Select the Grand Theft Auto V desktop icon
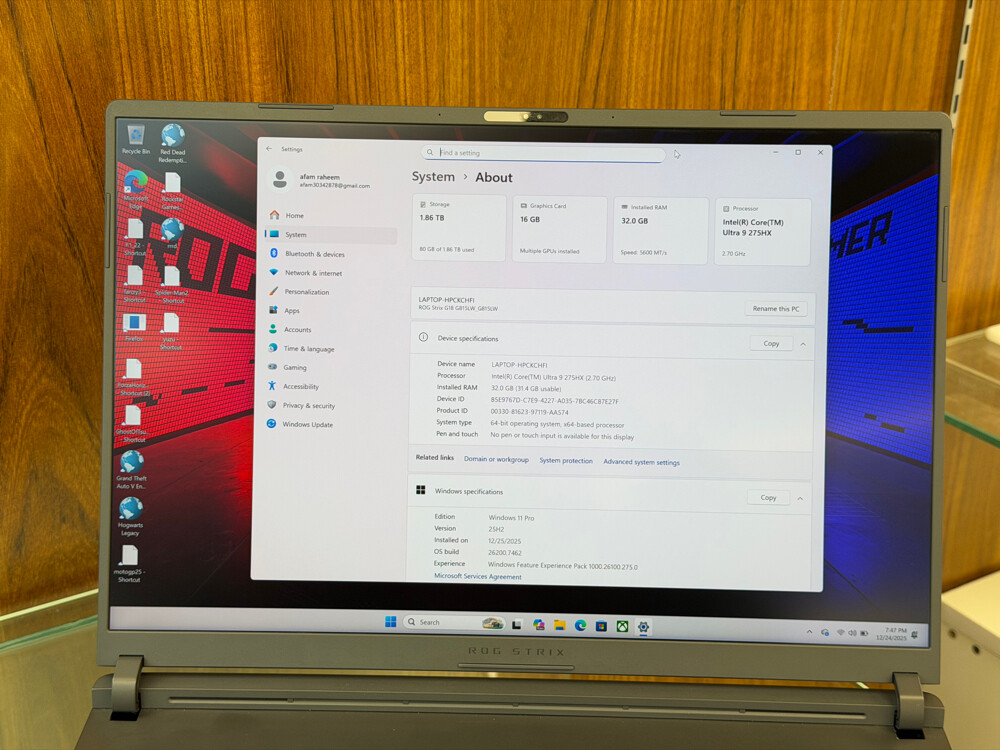1000x750 pixels. (x=131, y=470)
